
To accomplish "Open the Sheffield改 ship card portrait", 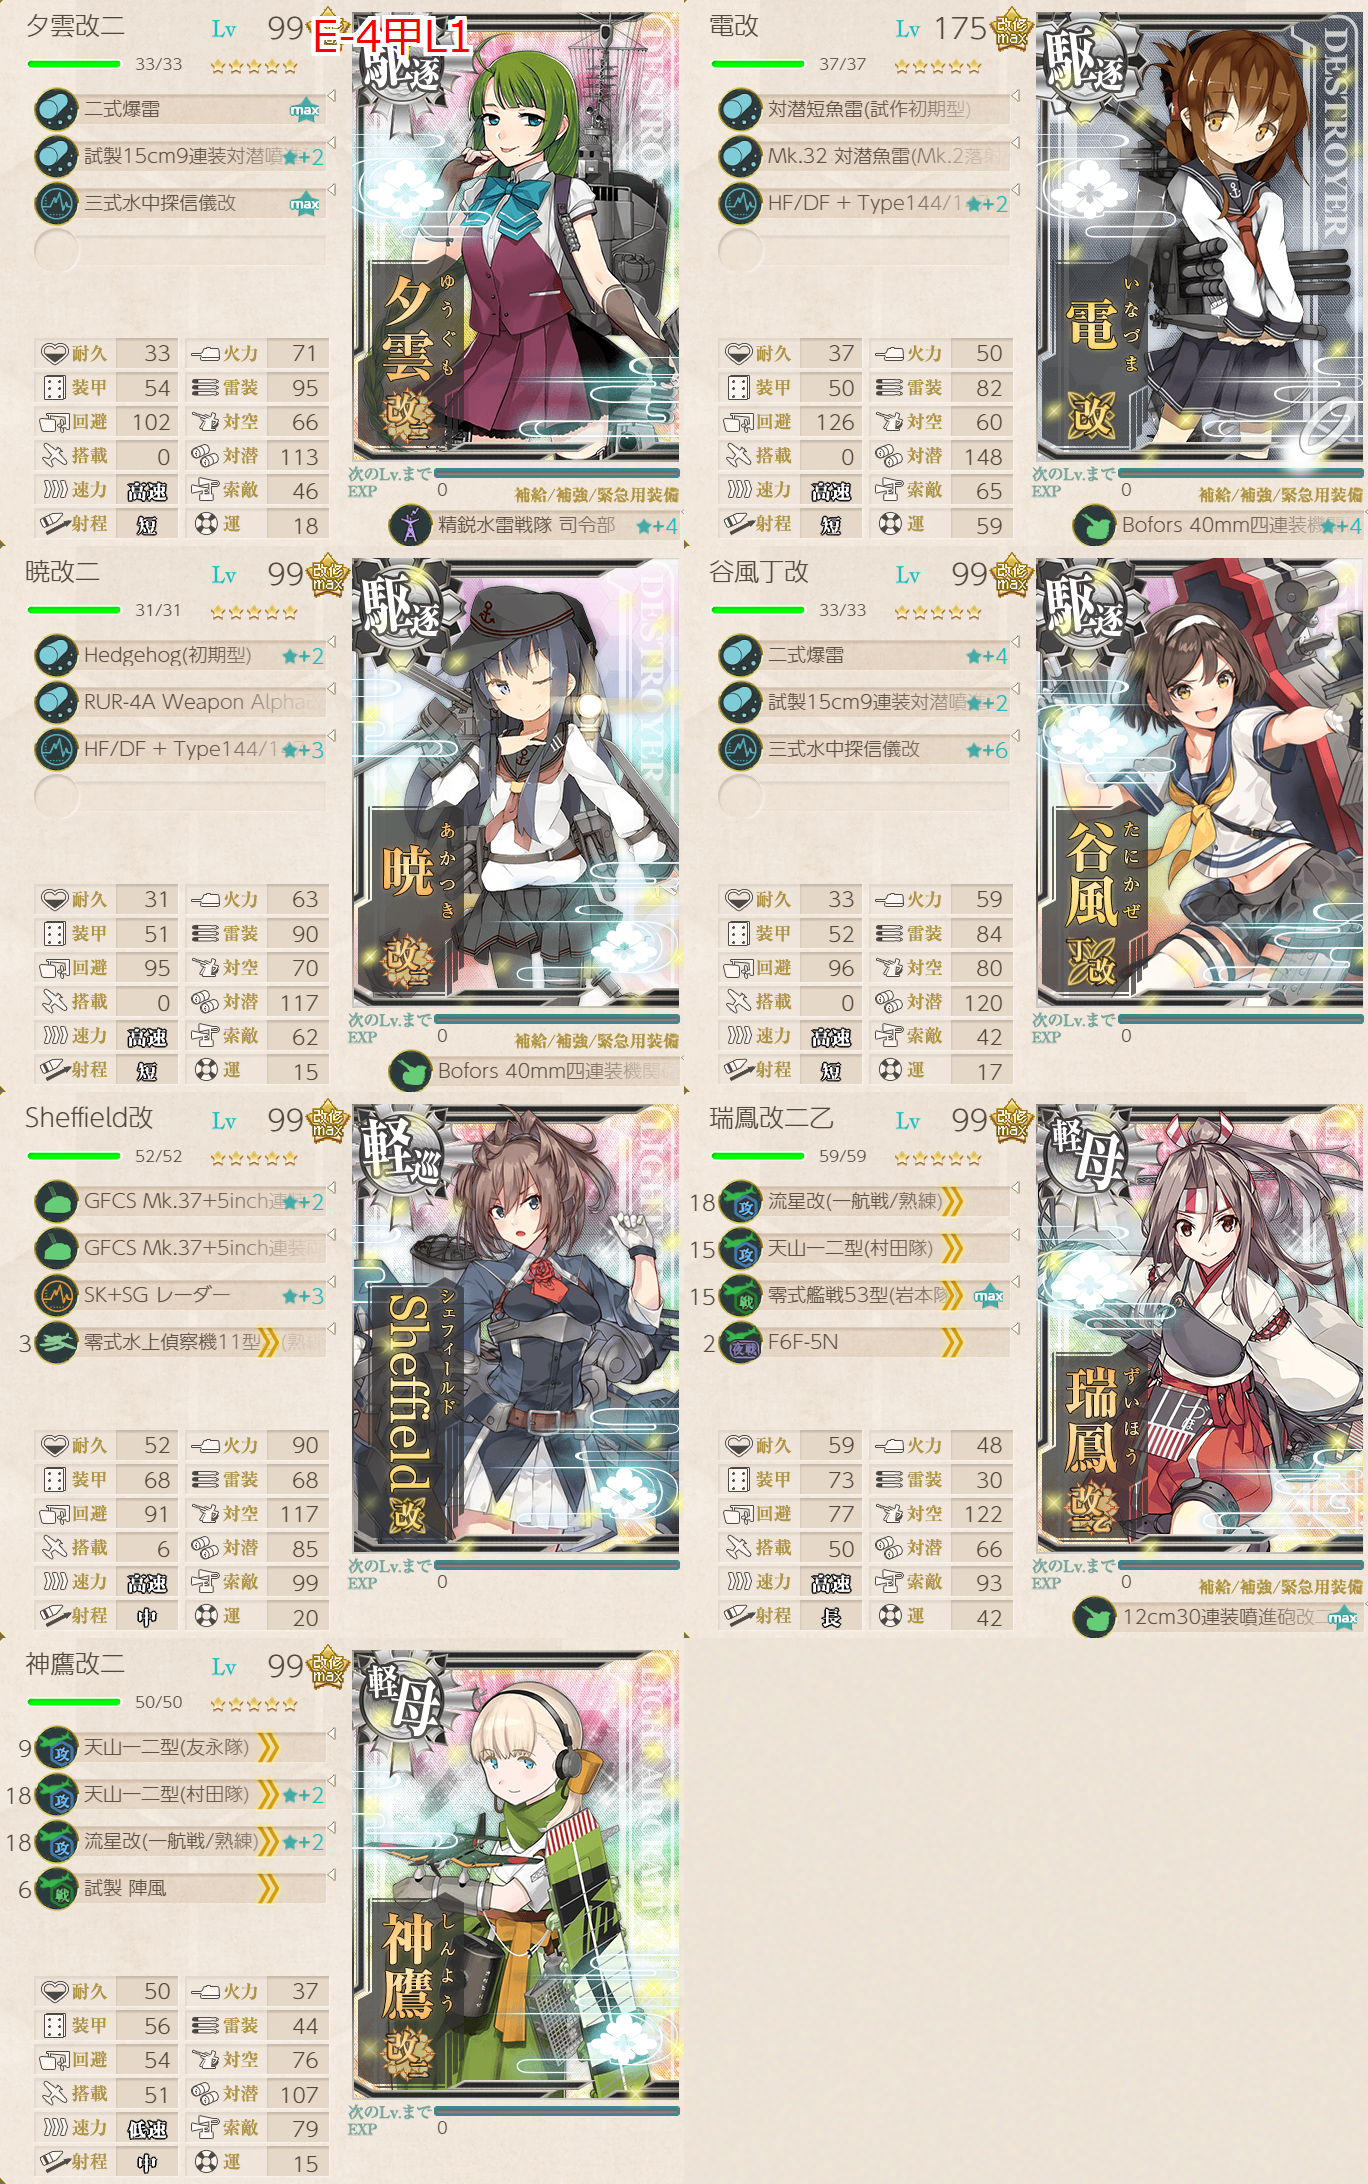I will [x=516, y=1329].
